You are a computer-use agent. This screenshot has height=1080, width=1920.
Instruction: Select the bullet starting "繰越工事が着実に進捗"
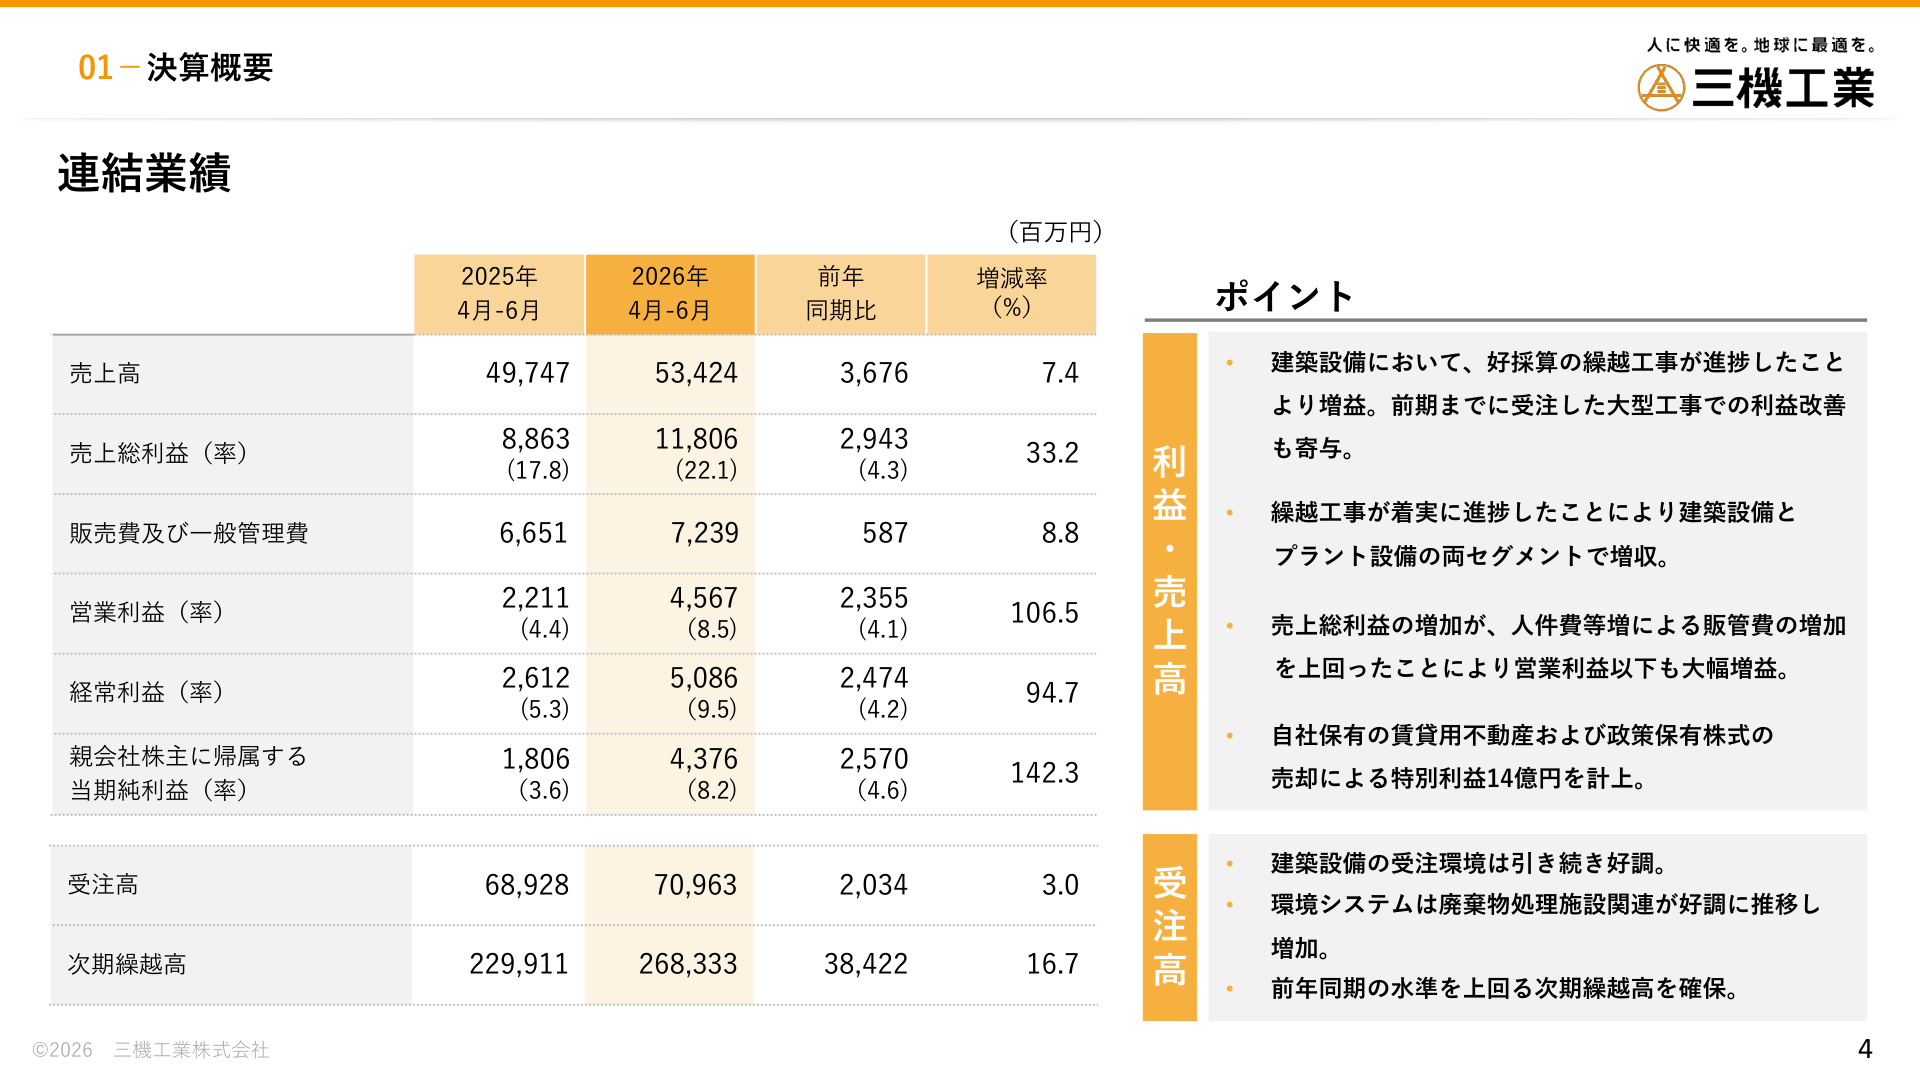(1534, 534)
